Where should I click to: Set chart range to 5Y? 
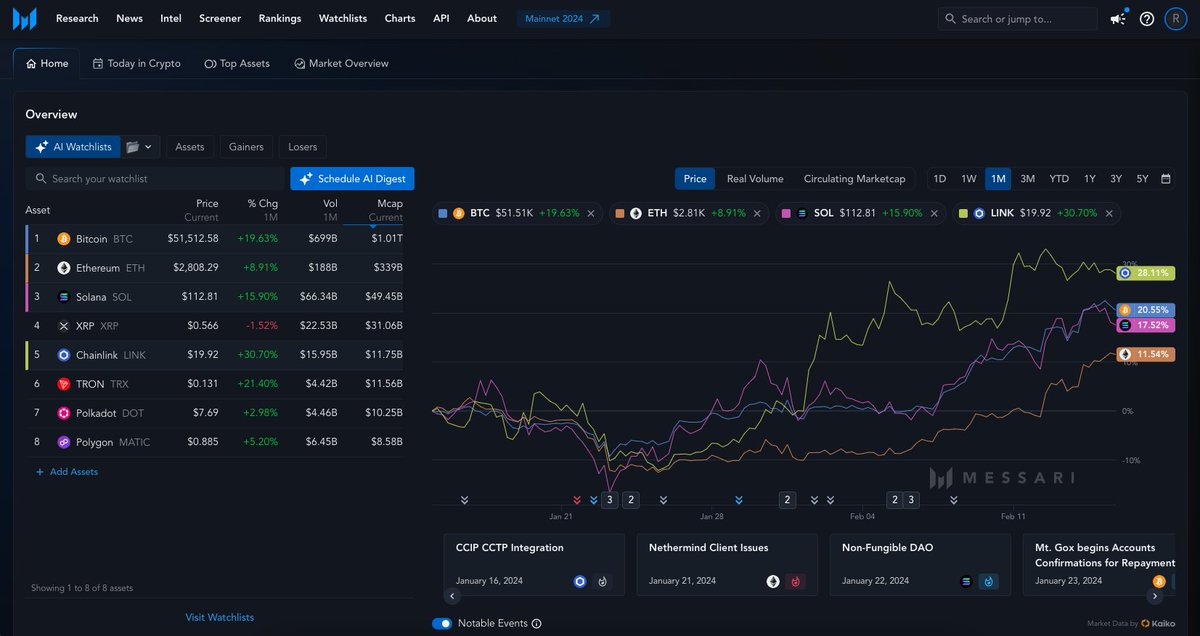click(1142, 179)
